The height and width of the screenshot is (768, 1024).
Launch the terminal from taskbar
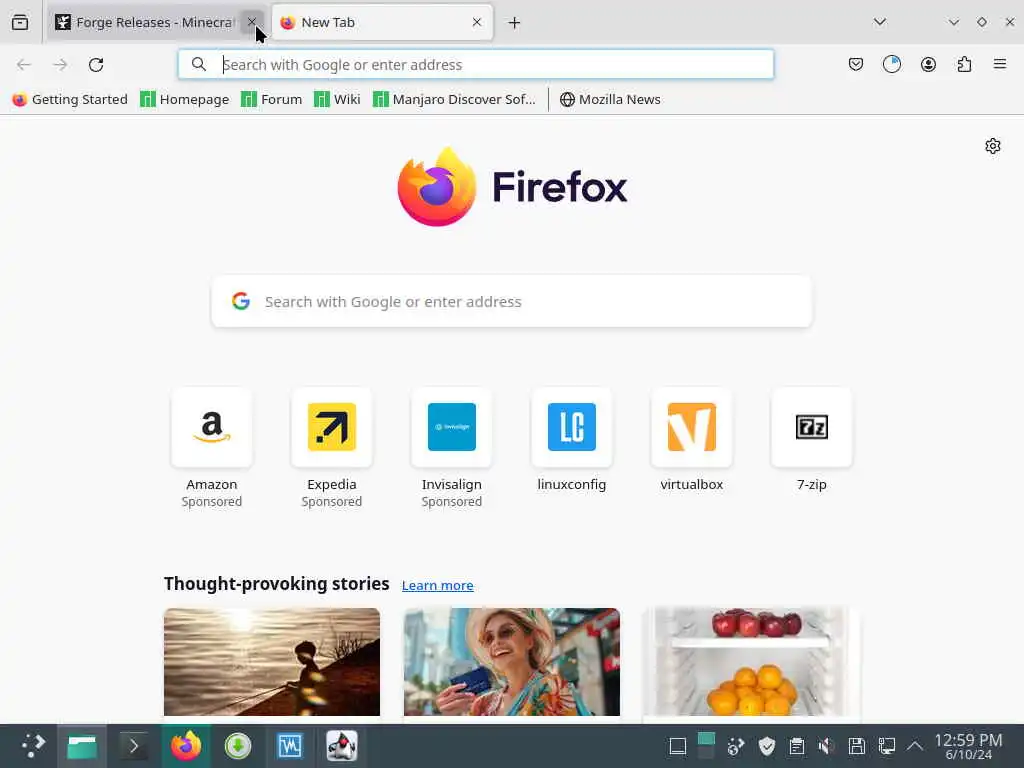(x=134, y=746)
